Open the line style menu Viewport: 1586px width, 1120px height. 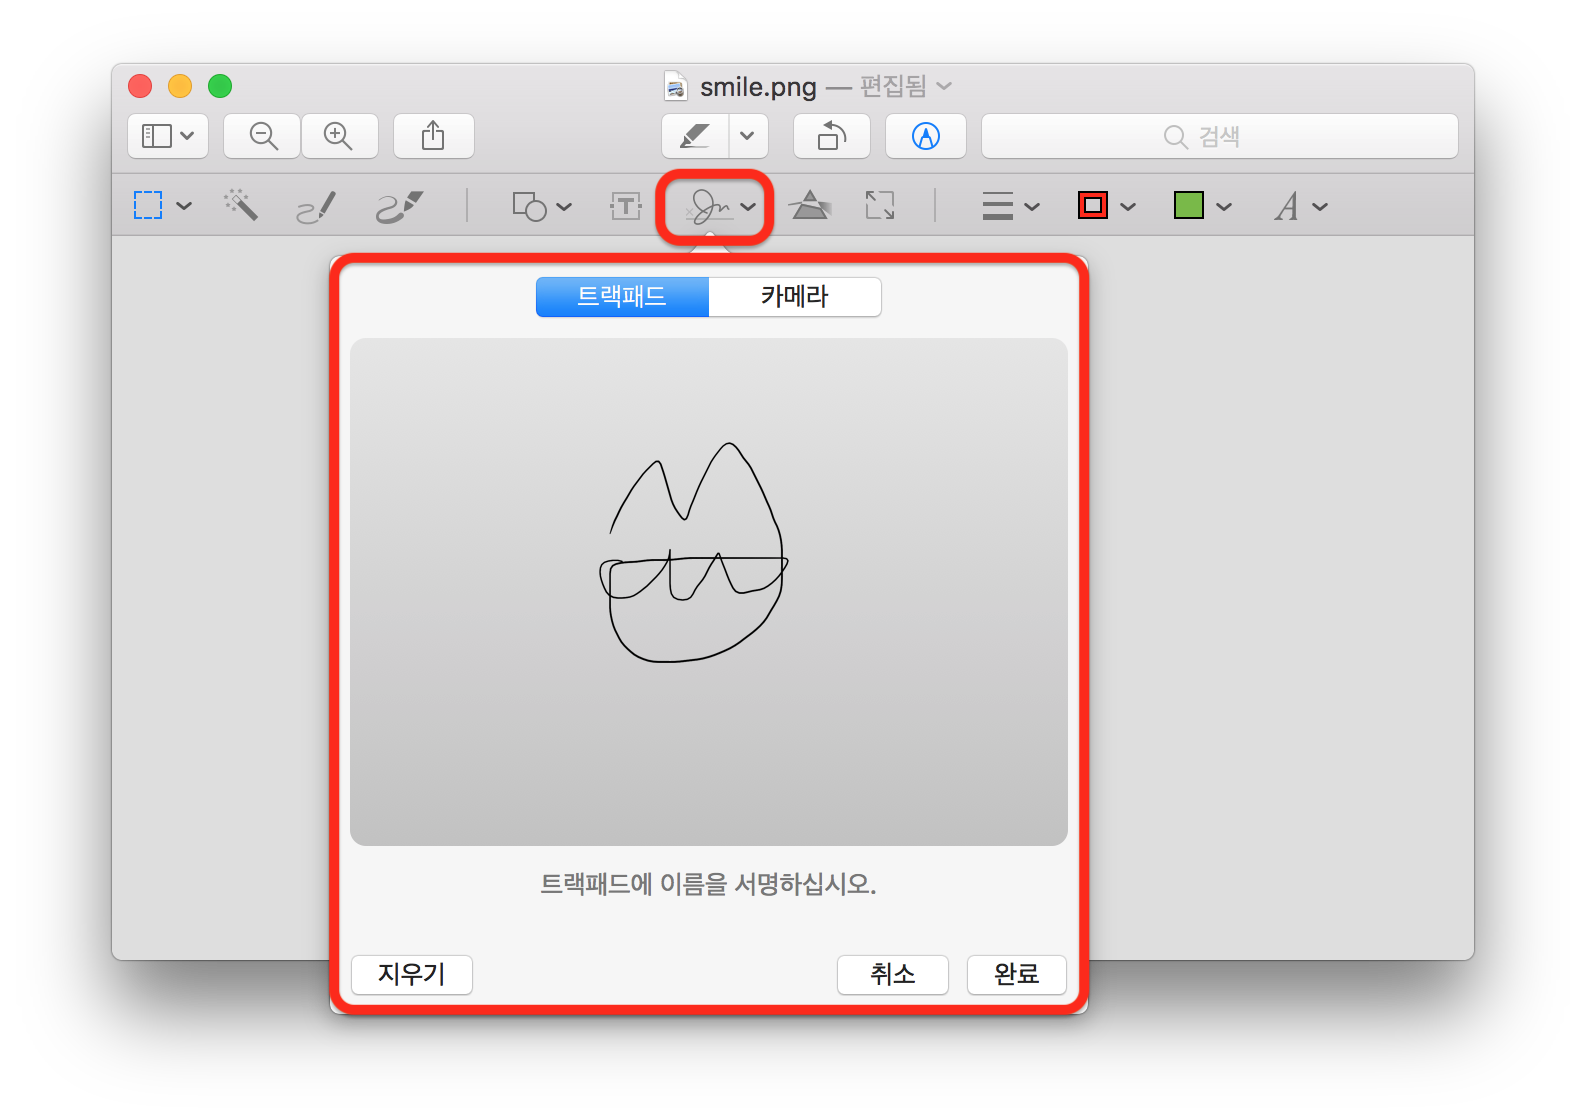pos(998,206)
